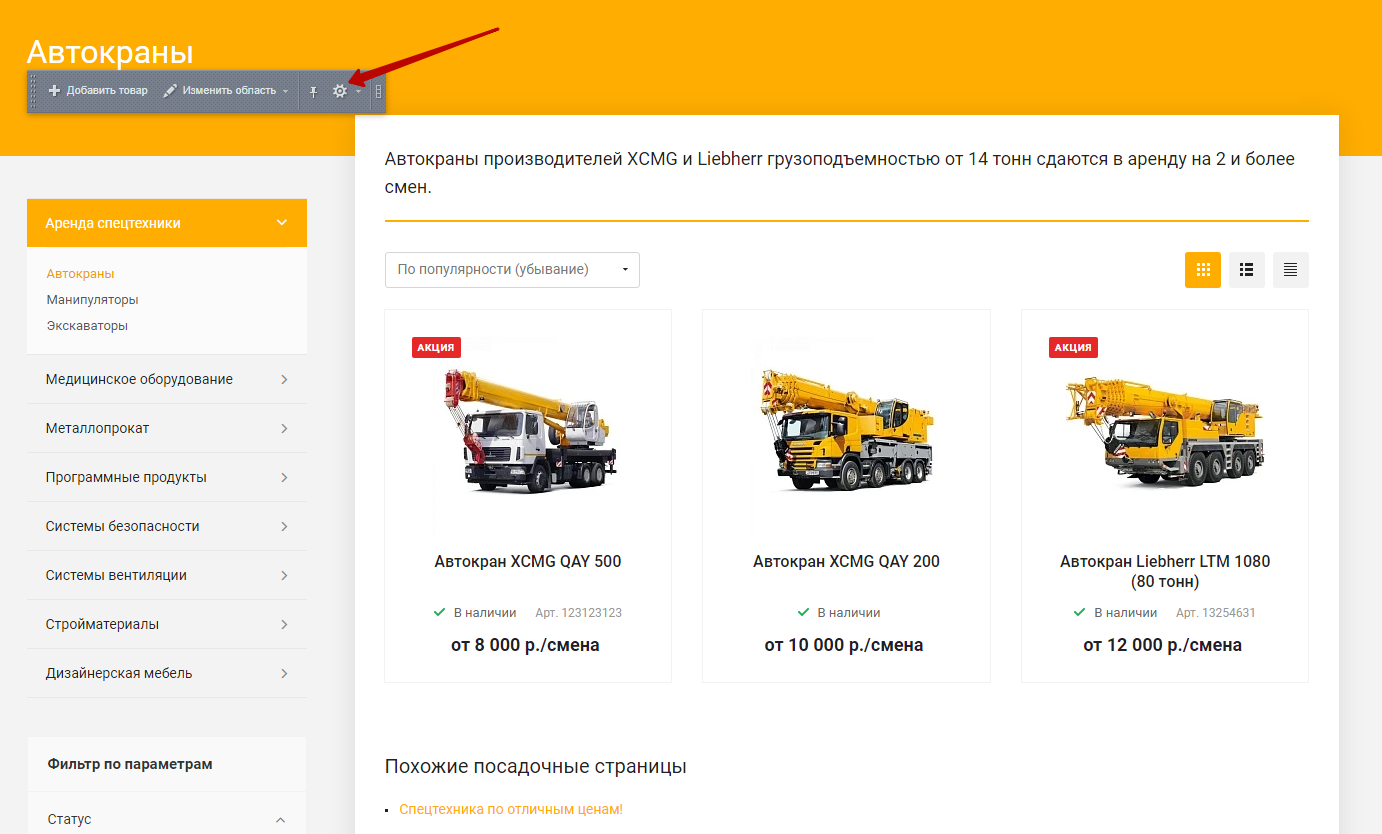Screen dimensions: 1382x834
Task: Open the 'По популярности (убывание)' sort dropdown
Action: point(512,270)
